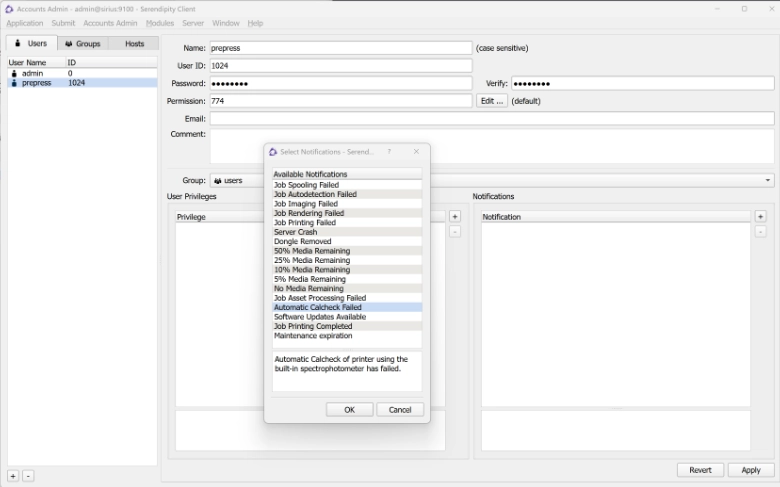Viewport: 780px width, 487px height.
Task: Switch to the Users tab
Action: [32, 43]
